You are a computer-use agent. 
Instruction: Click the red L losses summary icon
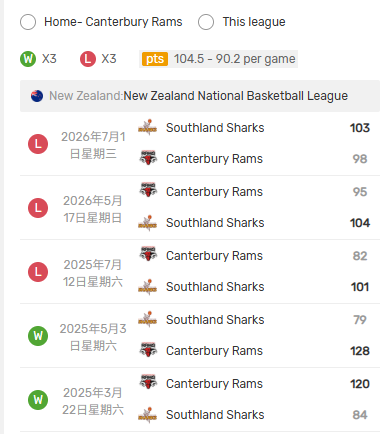pyautogui.click(x=88, y=59)
